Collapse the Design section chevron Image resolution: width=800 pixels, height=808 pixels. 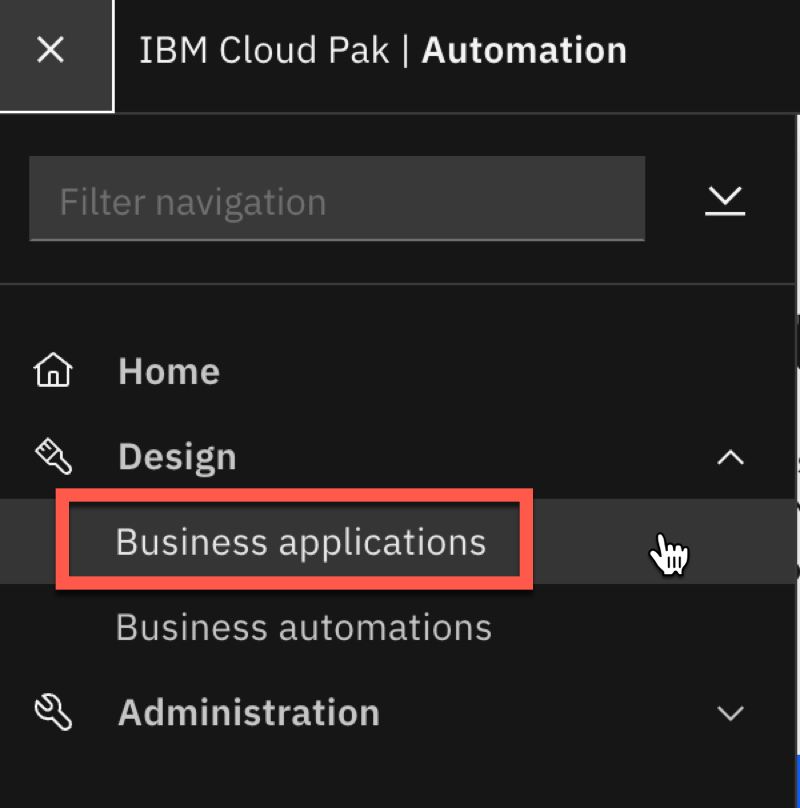(730, 457)
